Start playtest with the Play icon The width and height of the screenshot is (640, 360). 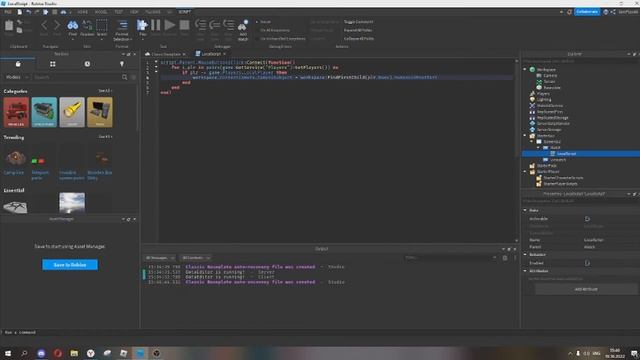[x=142, y=25]
